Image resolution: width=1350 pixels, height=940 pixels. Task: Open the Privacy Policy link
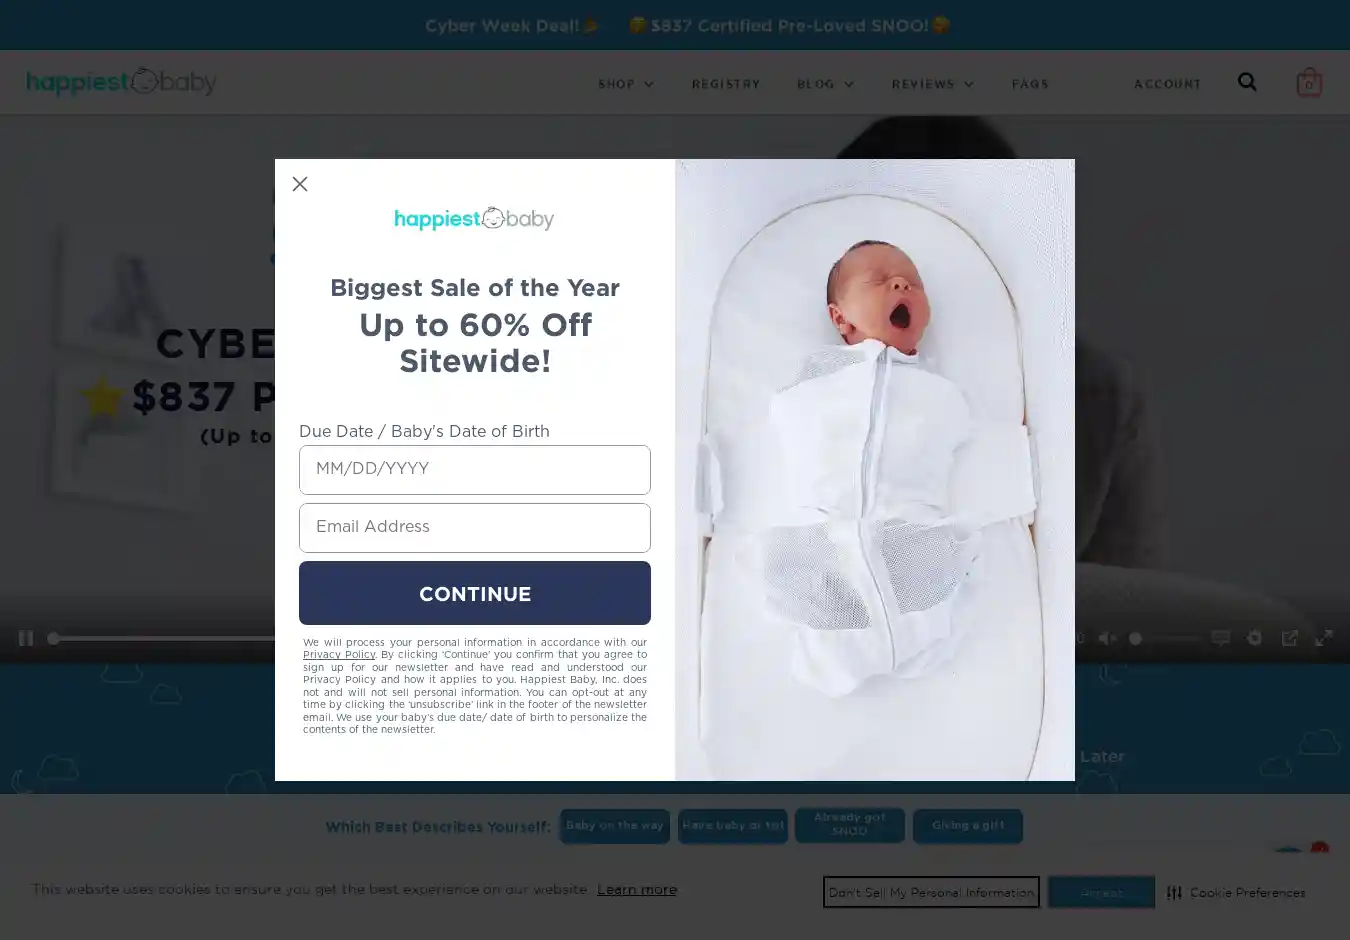339,655
